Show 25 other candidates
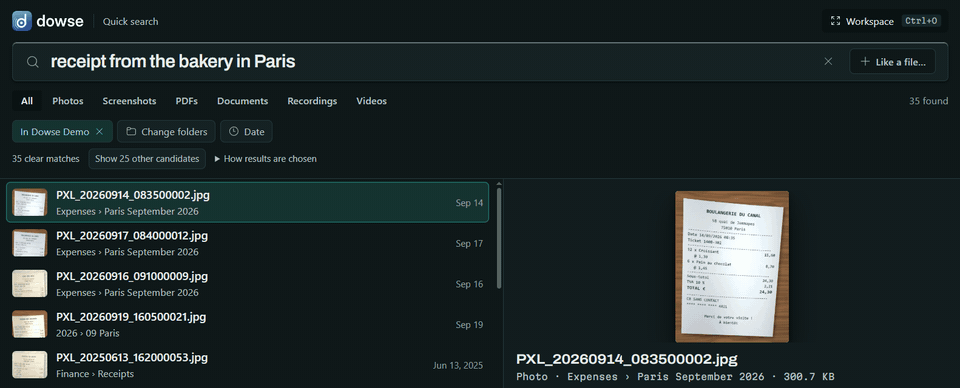 coord(147,159)
